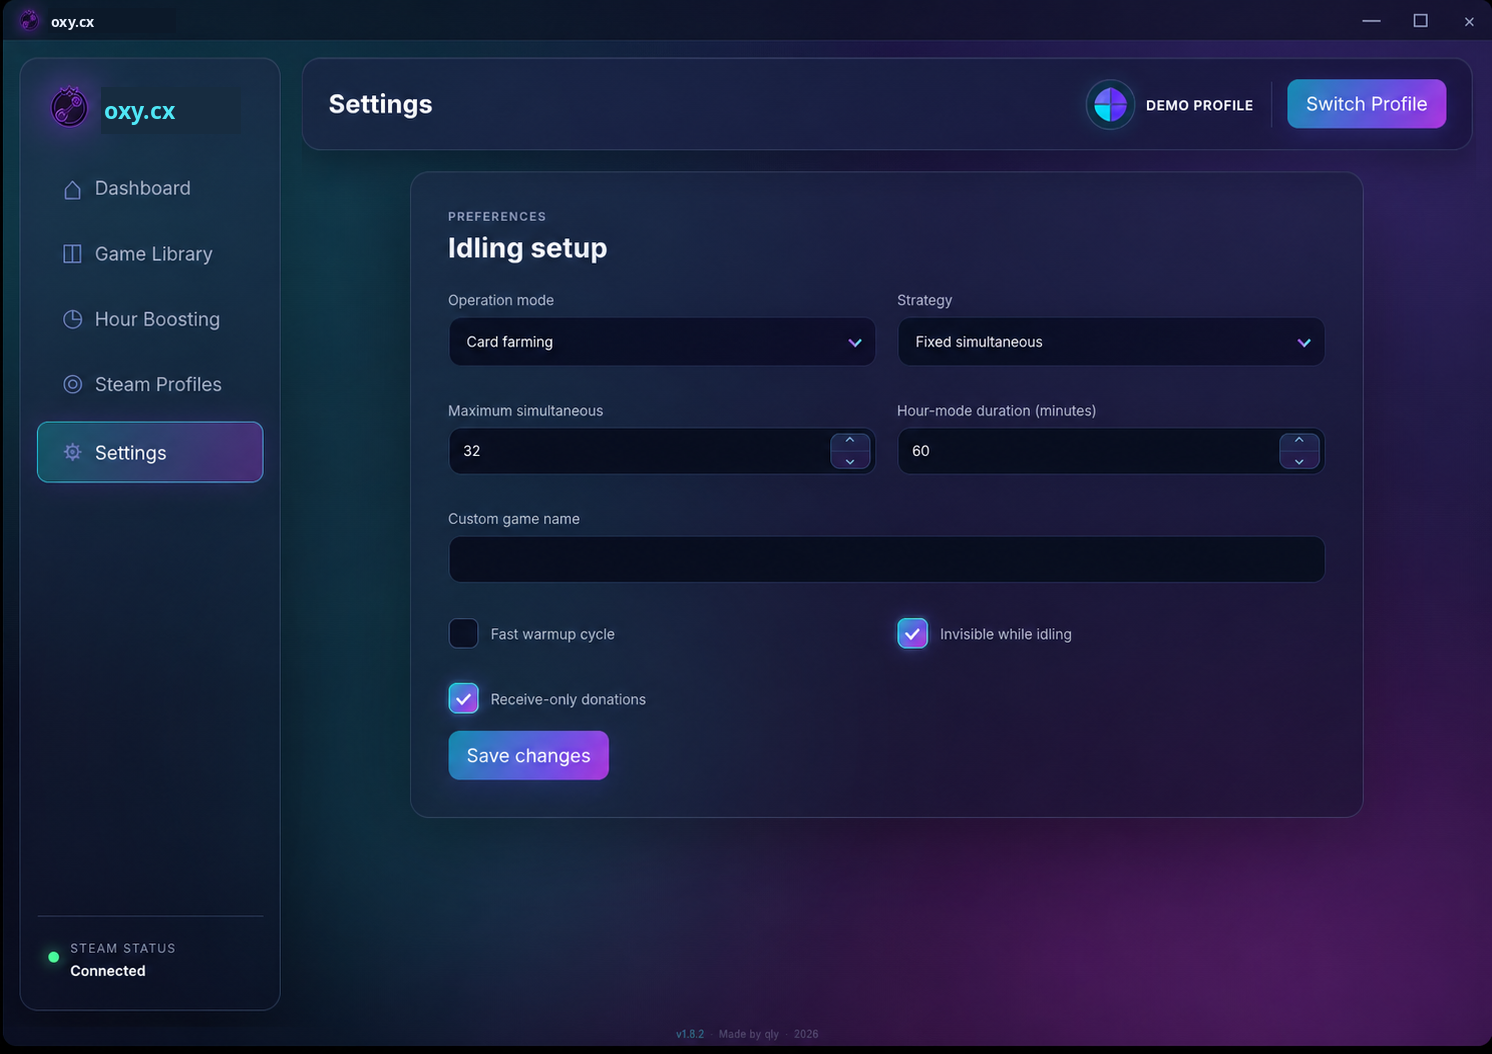Select the Settings nav item
The height and width of the screenshot is (1054, 1492).
click(150, 452)
